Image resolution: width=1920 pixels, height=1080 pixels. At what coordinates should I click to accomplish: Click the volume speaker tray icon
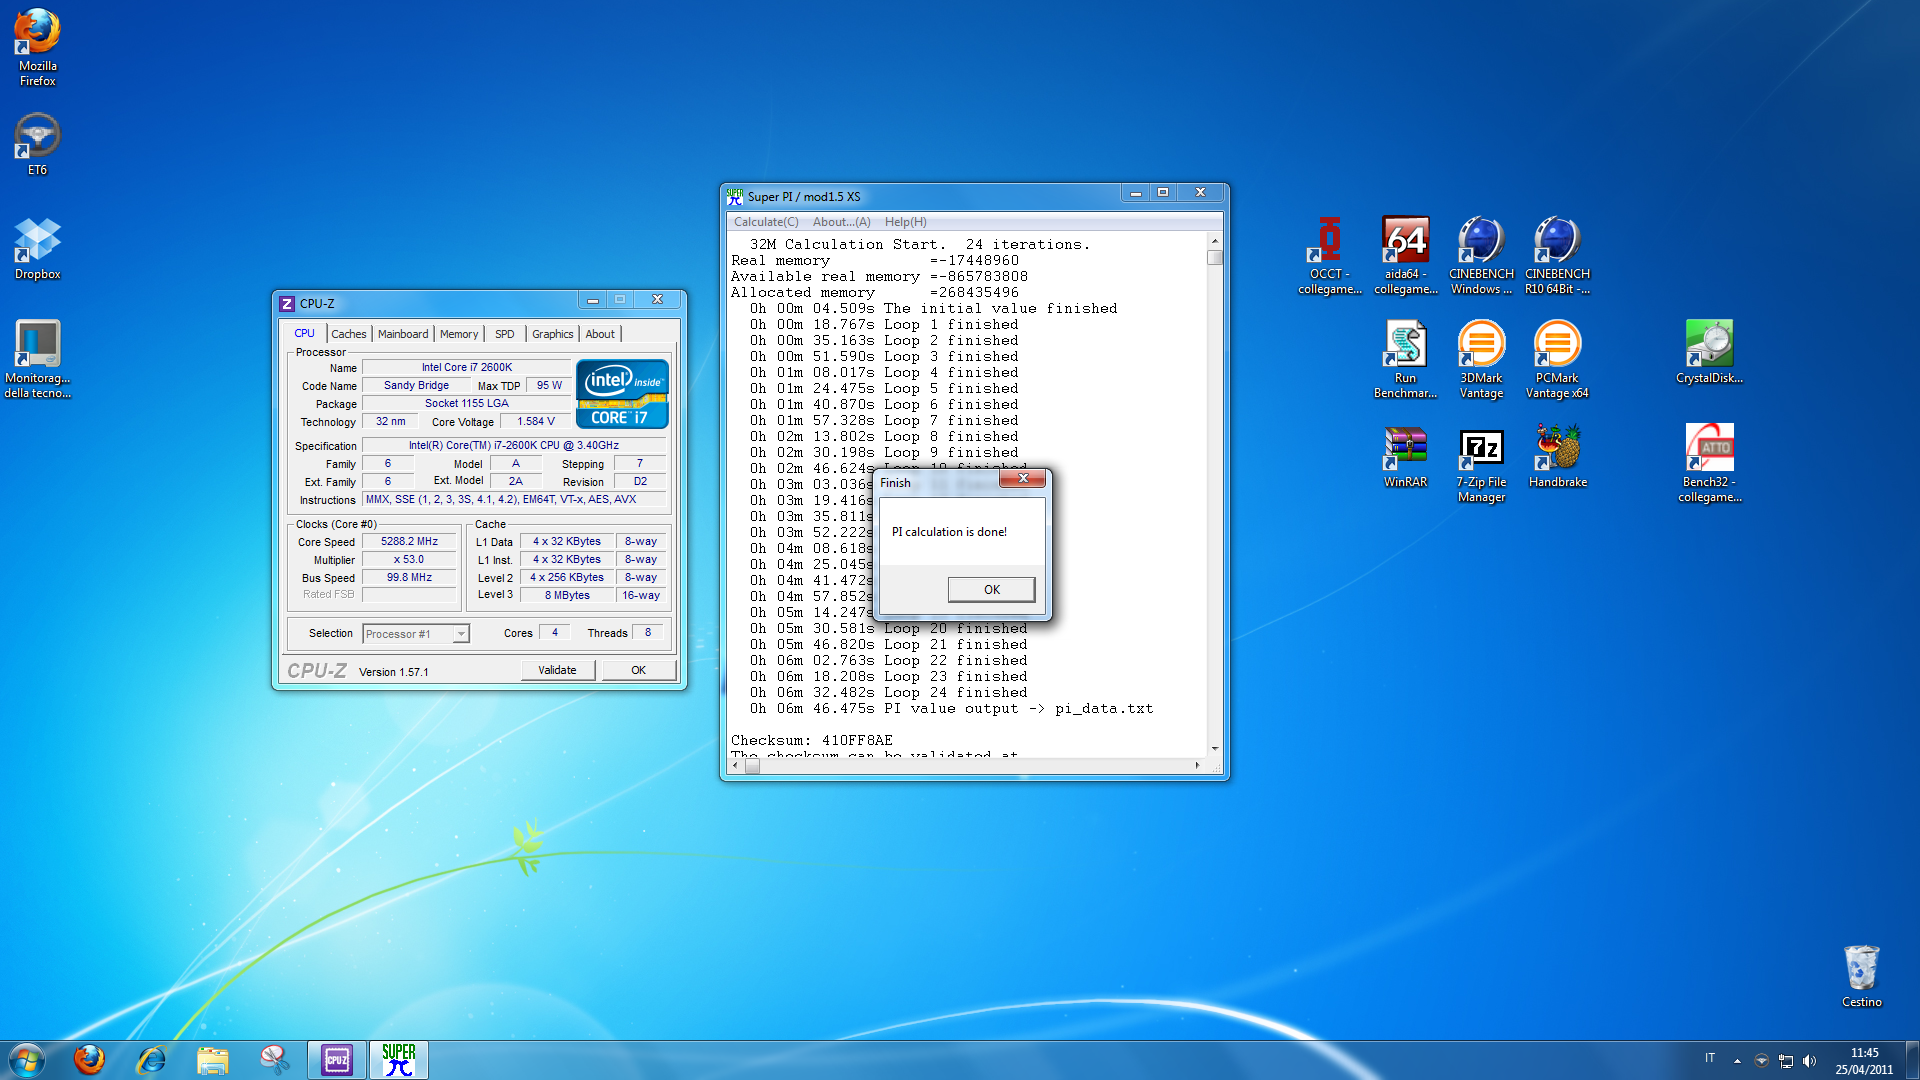pos(1809,1061)
